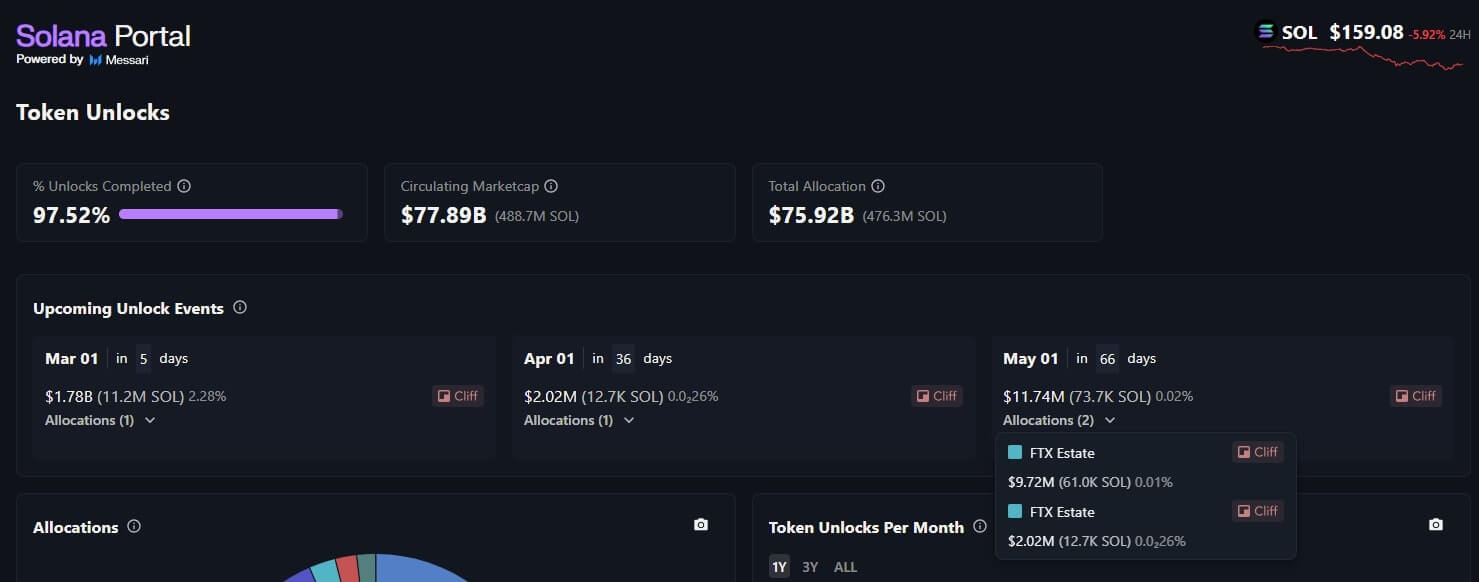Click camera icon on Allocations panel

pos(701,525)
